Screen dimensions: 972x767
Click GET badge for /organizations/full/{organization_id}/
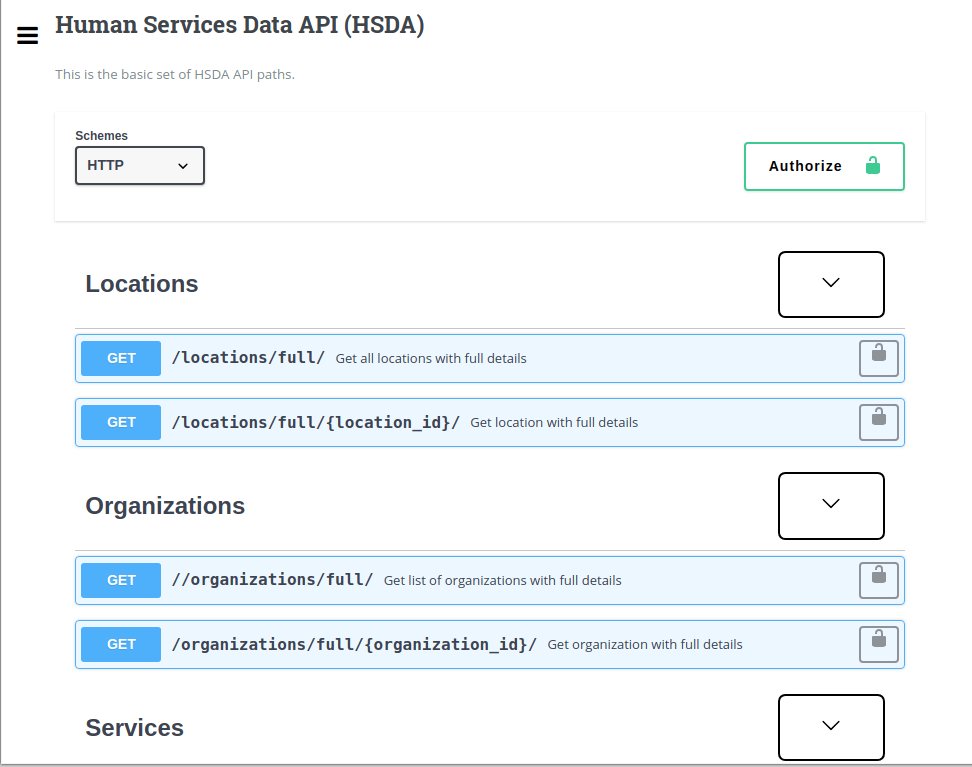(x=121, y=644)
